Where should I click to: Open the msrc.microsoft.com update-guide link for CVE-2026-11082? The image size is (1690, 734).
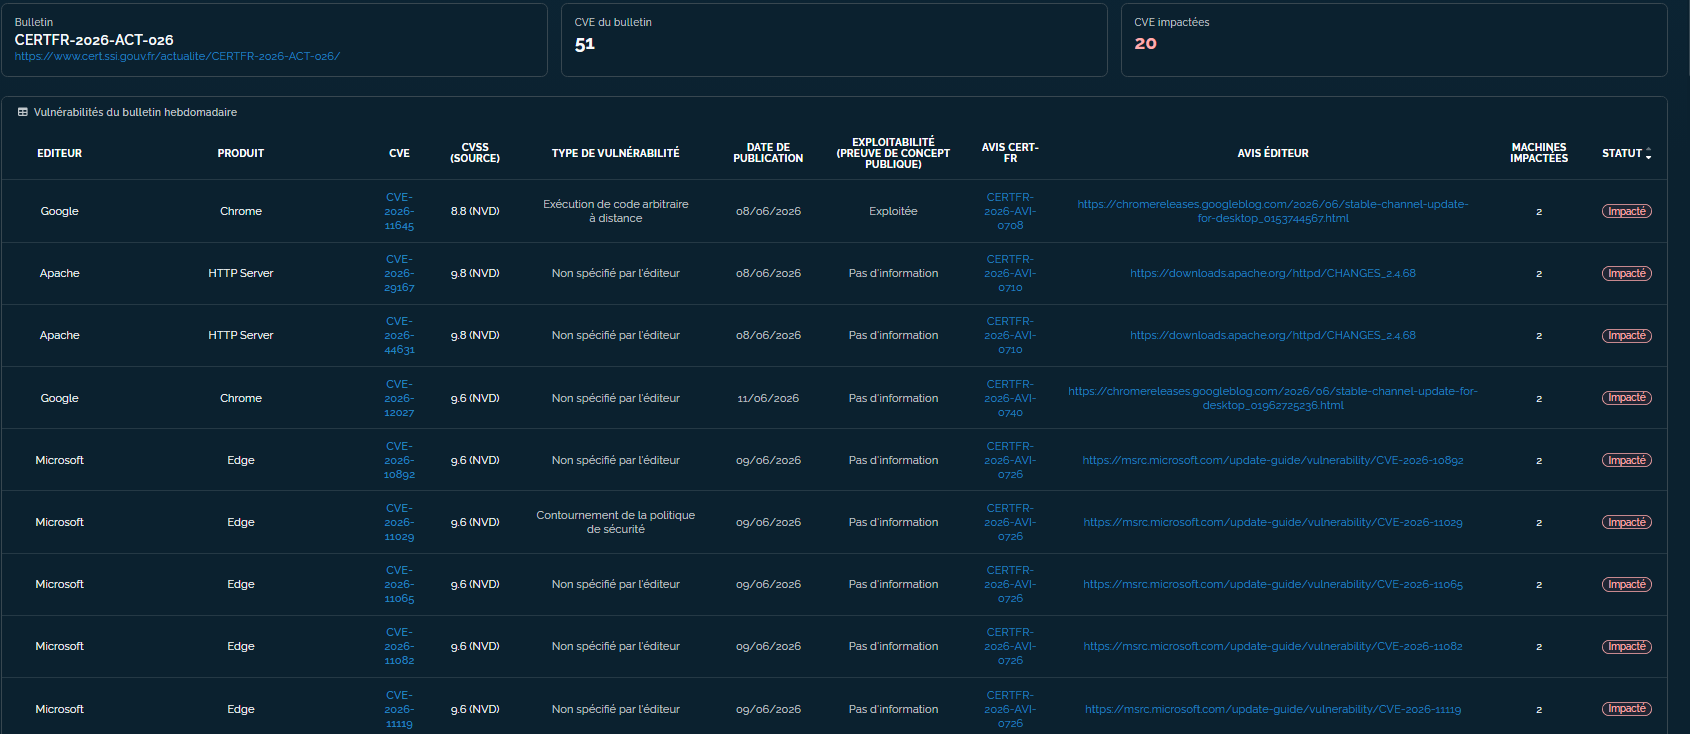[x=1273, y=646]
